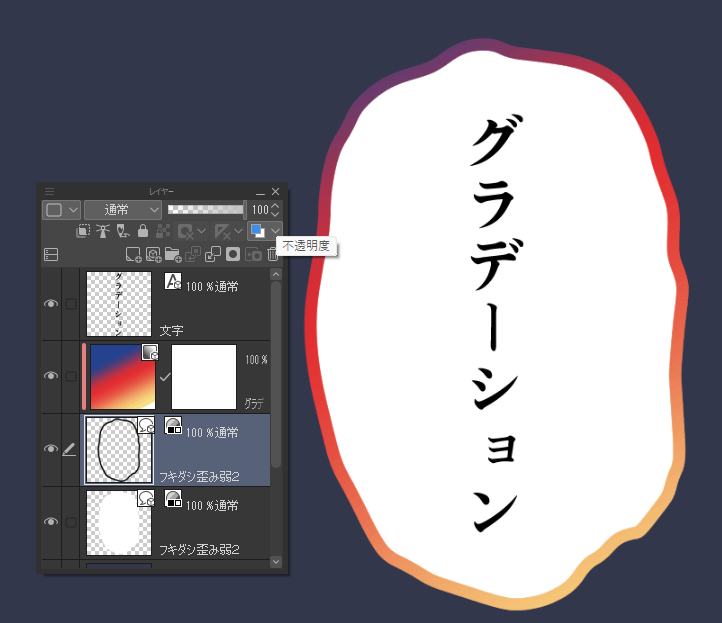Click apply mask to layer icon

pyautogui.click(x=253, y=254)
